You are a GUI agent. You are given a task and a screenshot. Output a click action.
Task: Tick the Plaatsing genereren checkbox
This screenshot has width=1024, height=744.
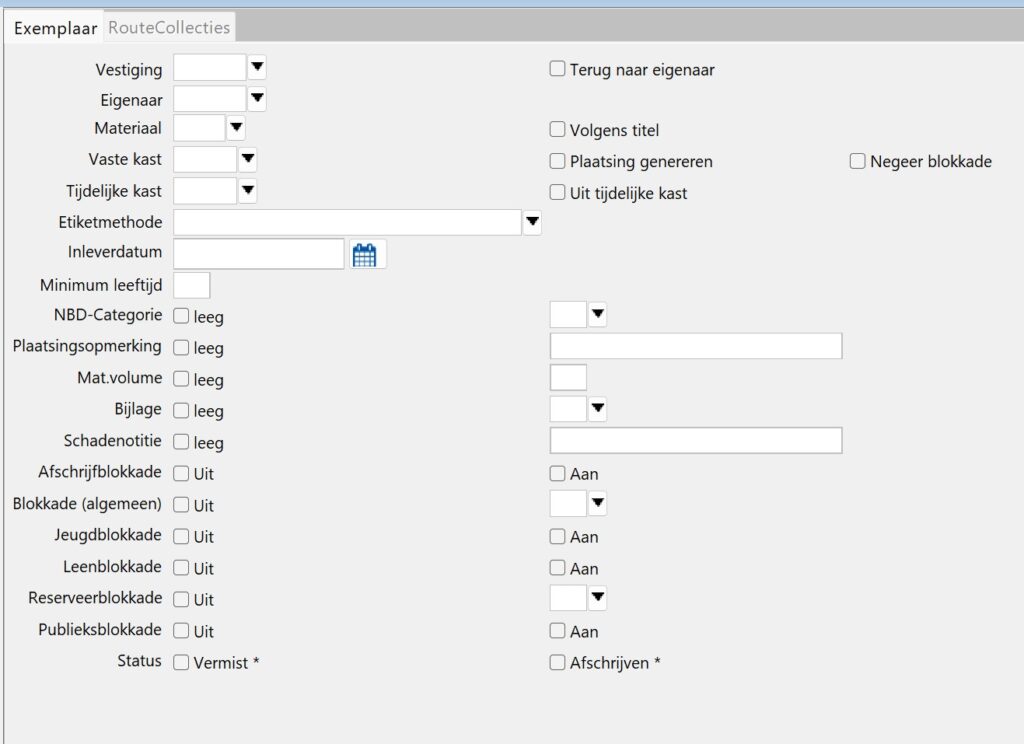pos(558,161)
